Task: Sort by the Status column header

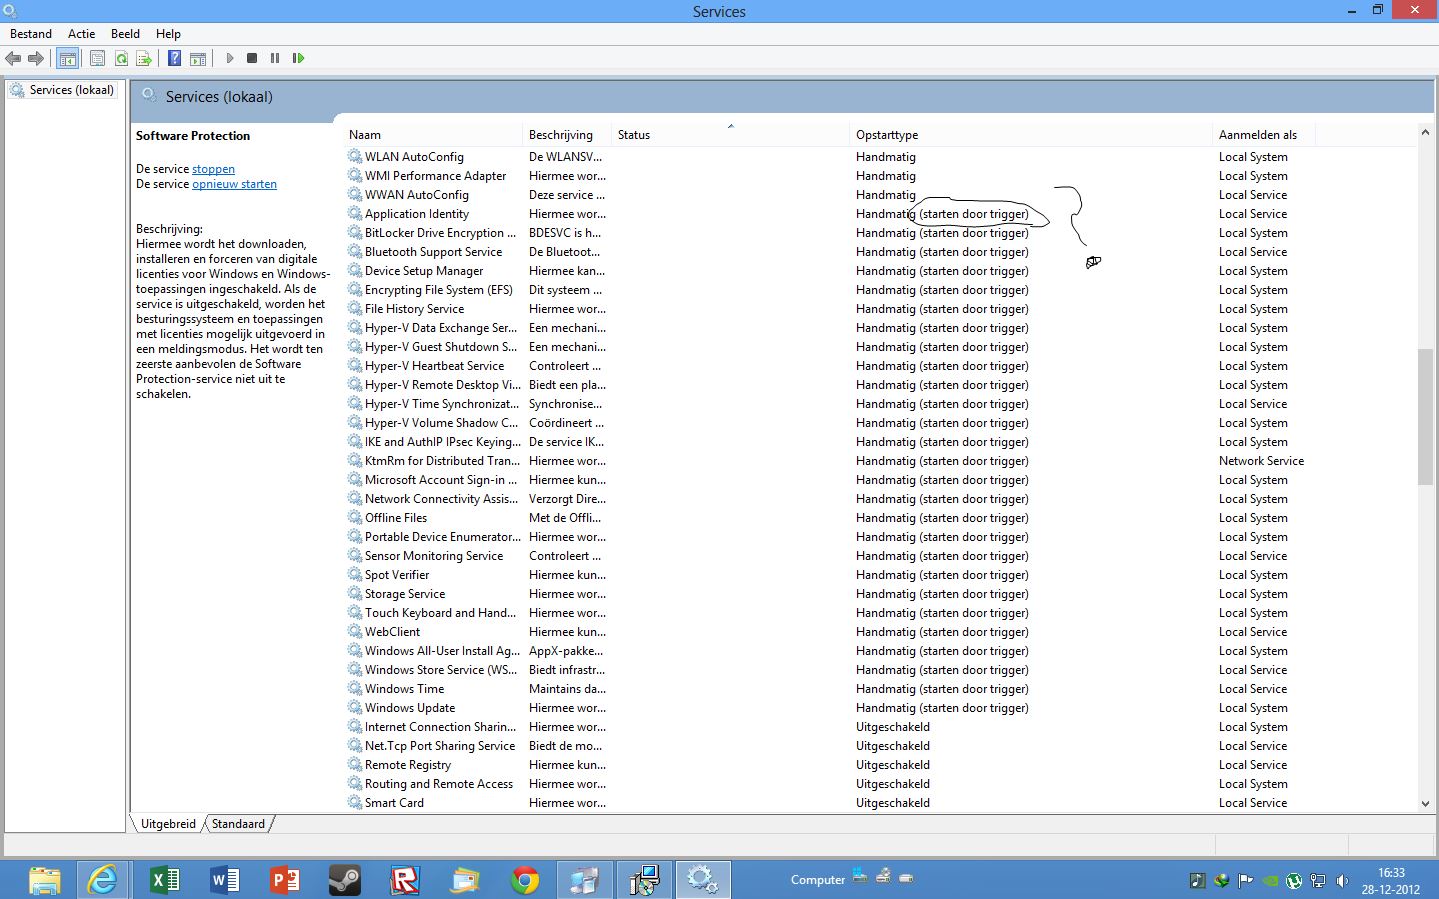Action: (731, 135)
